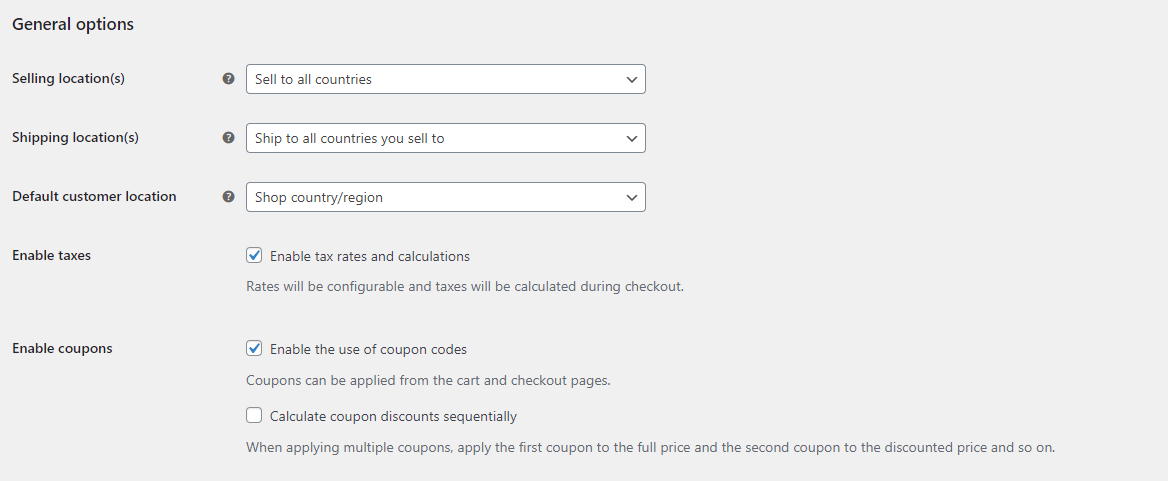Uncheck the Enable tax rates and calculations checkbox
Viewport: 1168px width, 481px height.
(x=254, y=255)
